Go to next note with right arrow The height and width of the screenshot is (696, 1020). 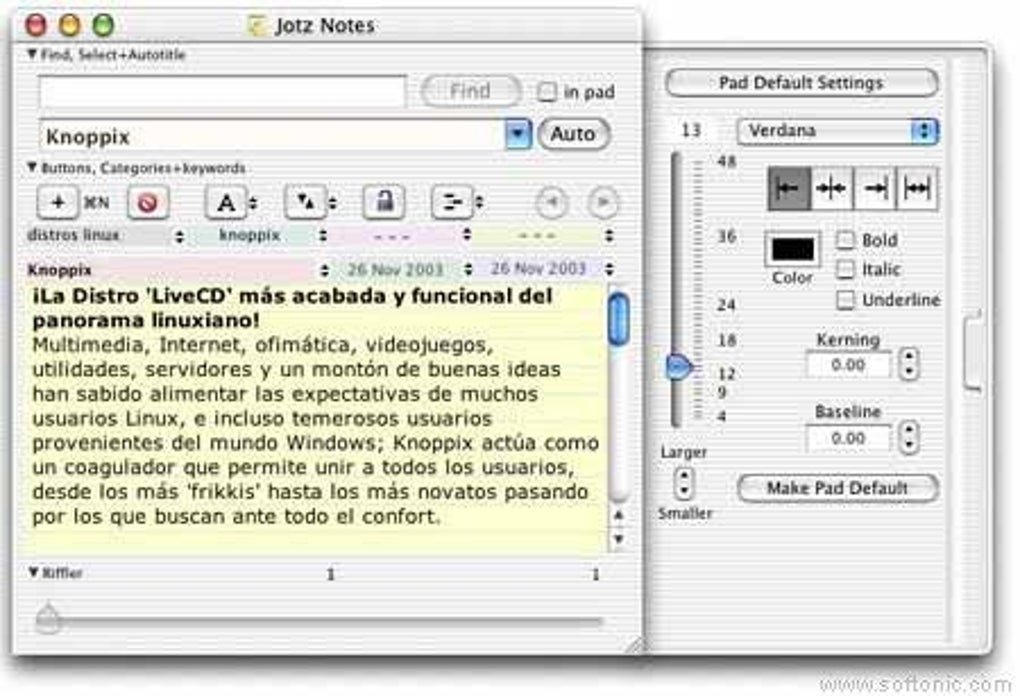tap(602, 202)
